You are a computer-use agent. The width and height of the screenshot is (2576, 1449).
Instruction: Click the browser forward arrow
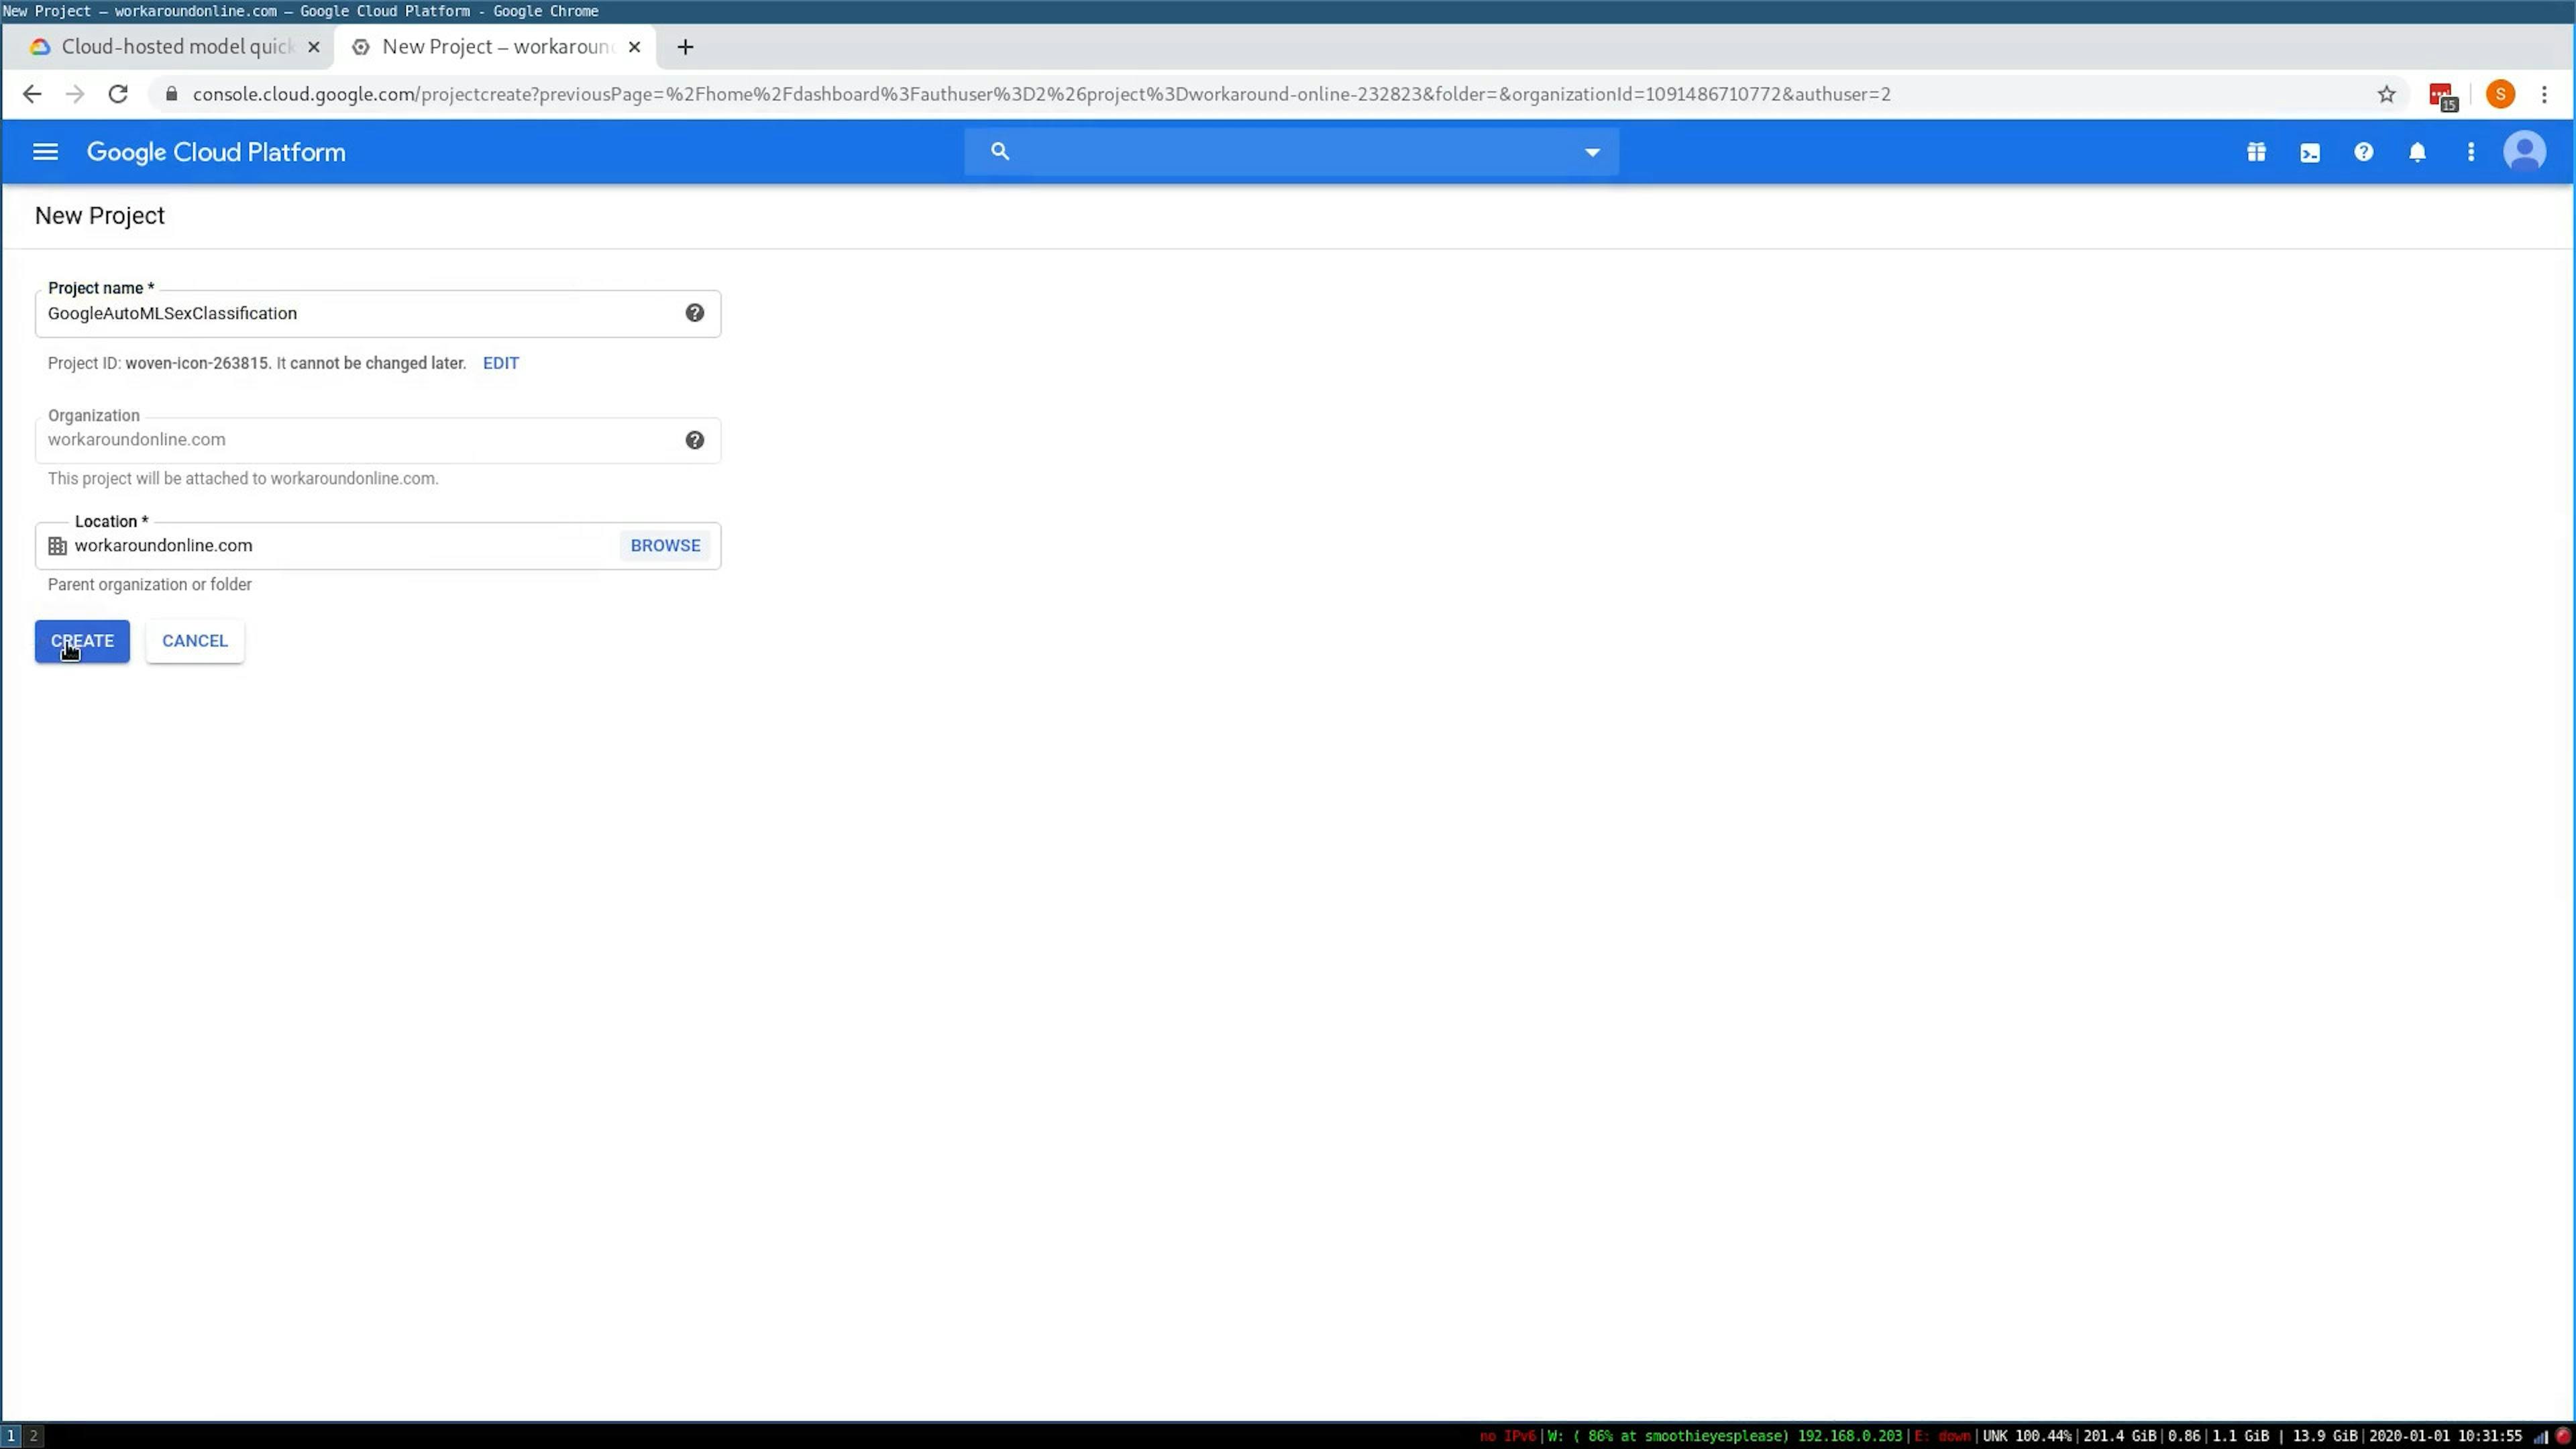[75, 94]
